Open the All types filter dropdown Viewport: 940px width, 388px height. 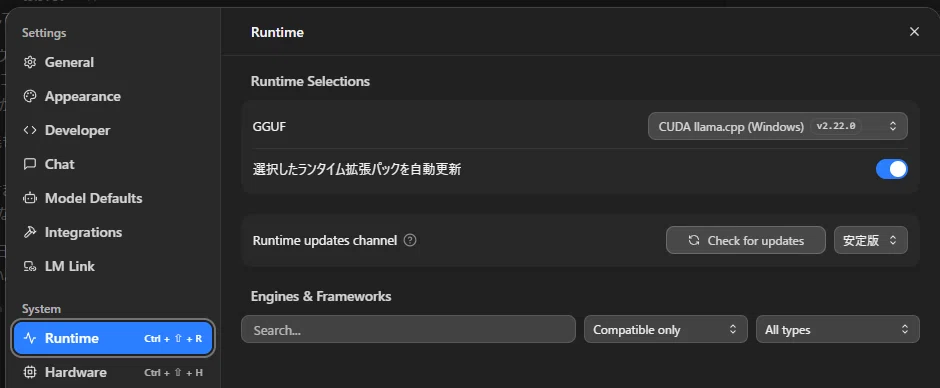tap(837, 330)
